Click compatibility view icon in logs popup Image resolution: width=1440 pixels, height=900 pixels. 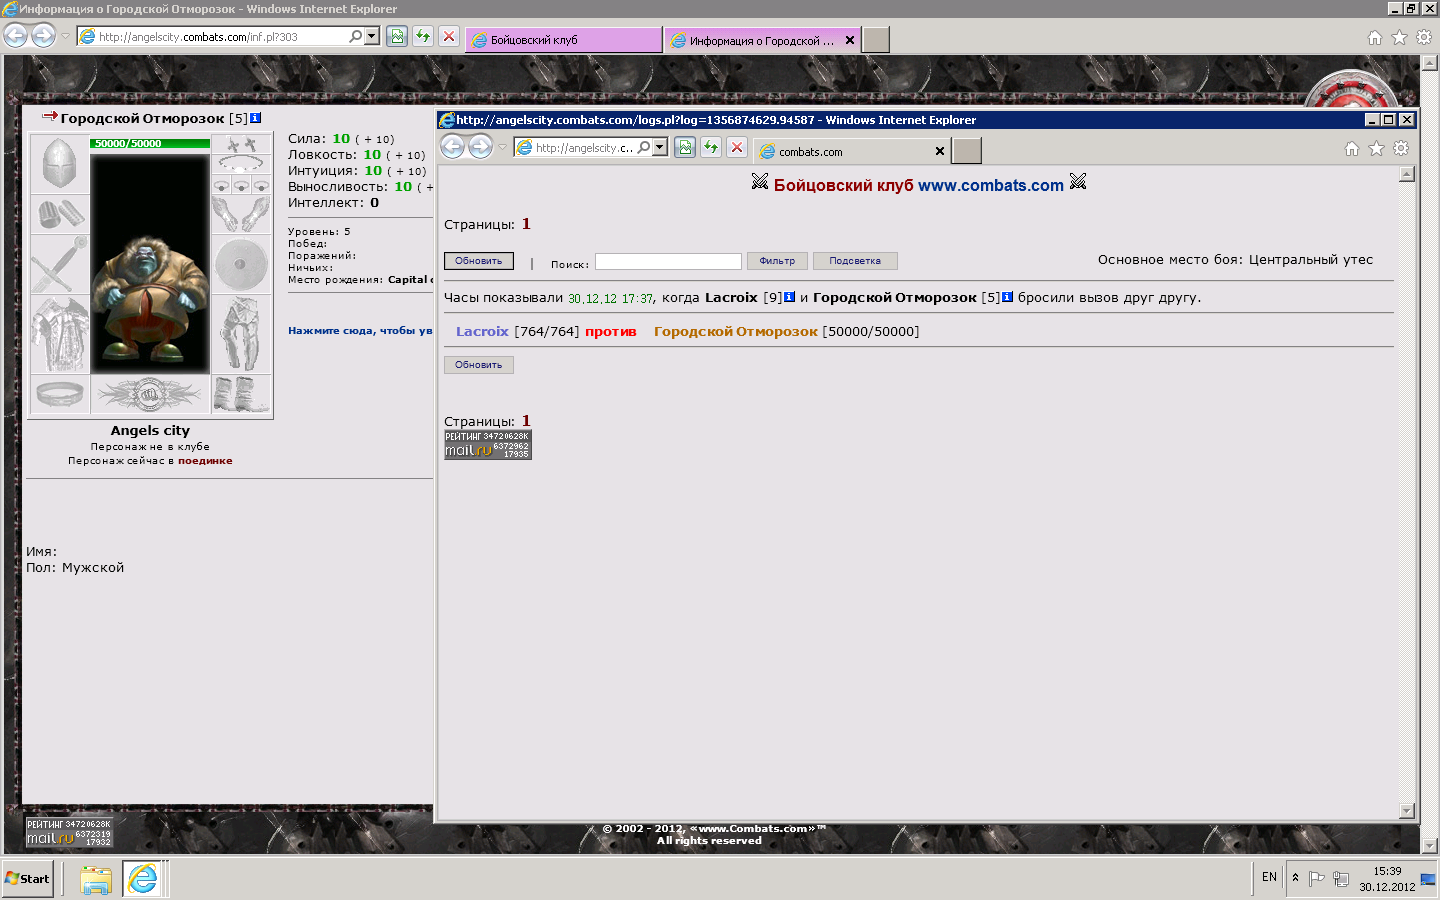(685, 147)
